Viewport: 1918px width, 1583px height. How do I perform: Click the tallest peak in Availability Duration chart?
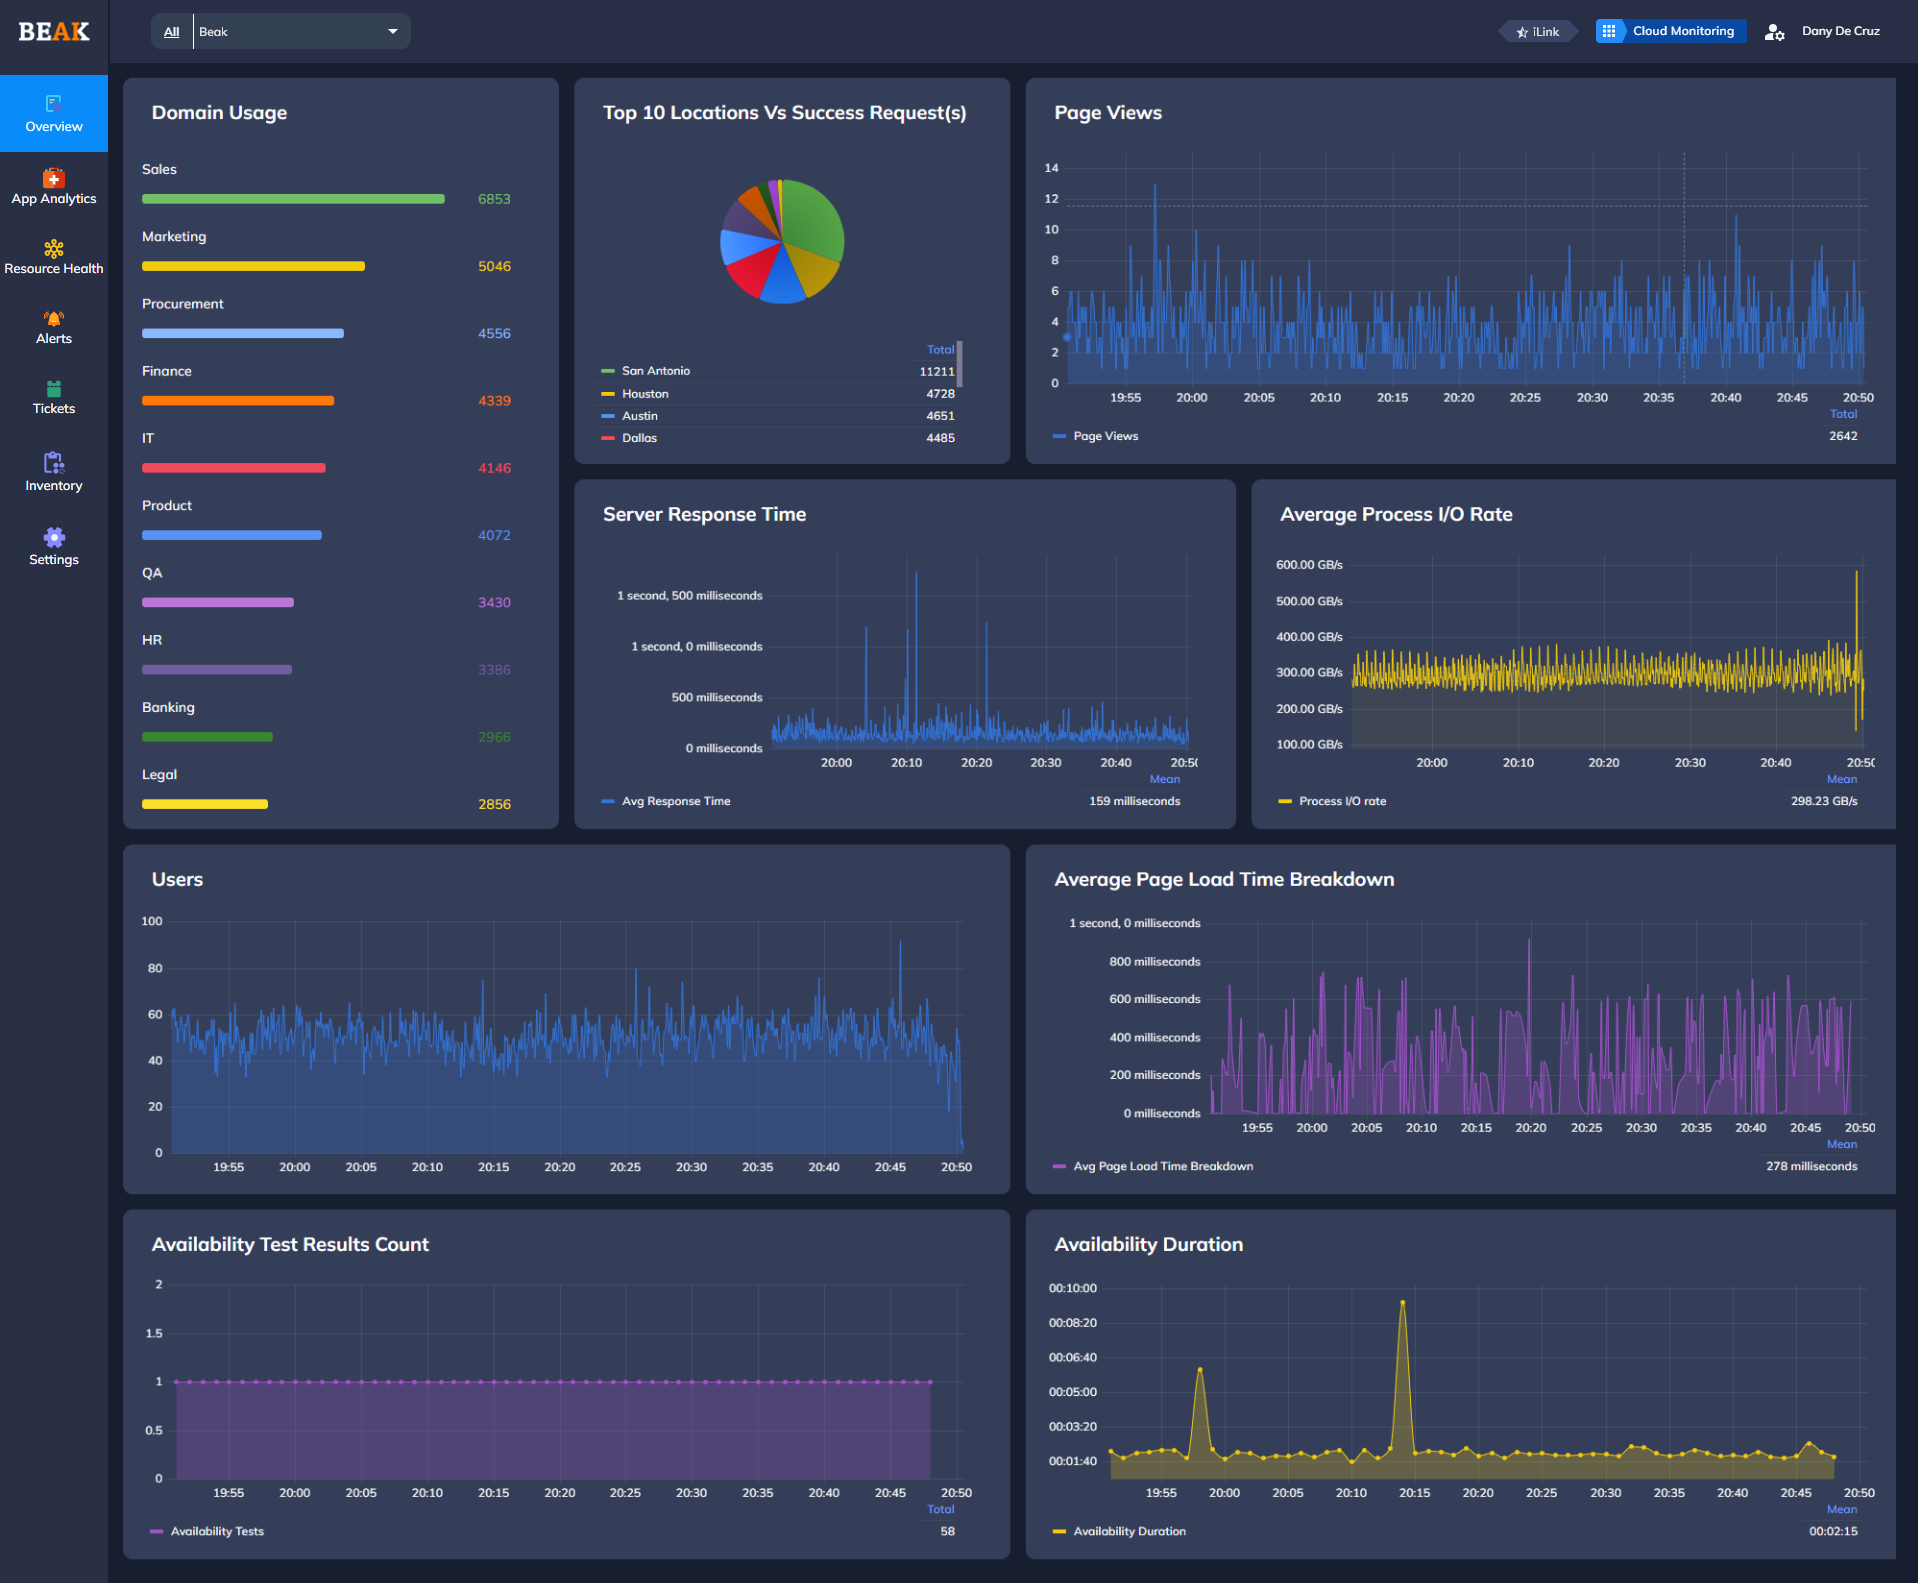tap(1402, 1302)
